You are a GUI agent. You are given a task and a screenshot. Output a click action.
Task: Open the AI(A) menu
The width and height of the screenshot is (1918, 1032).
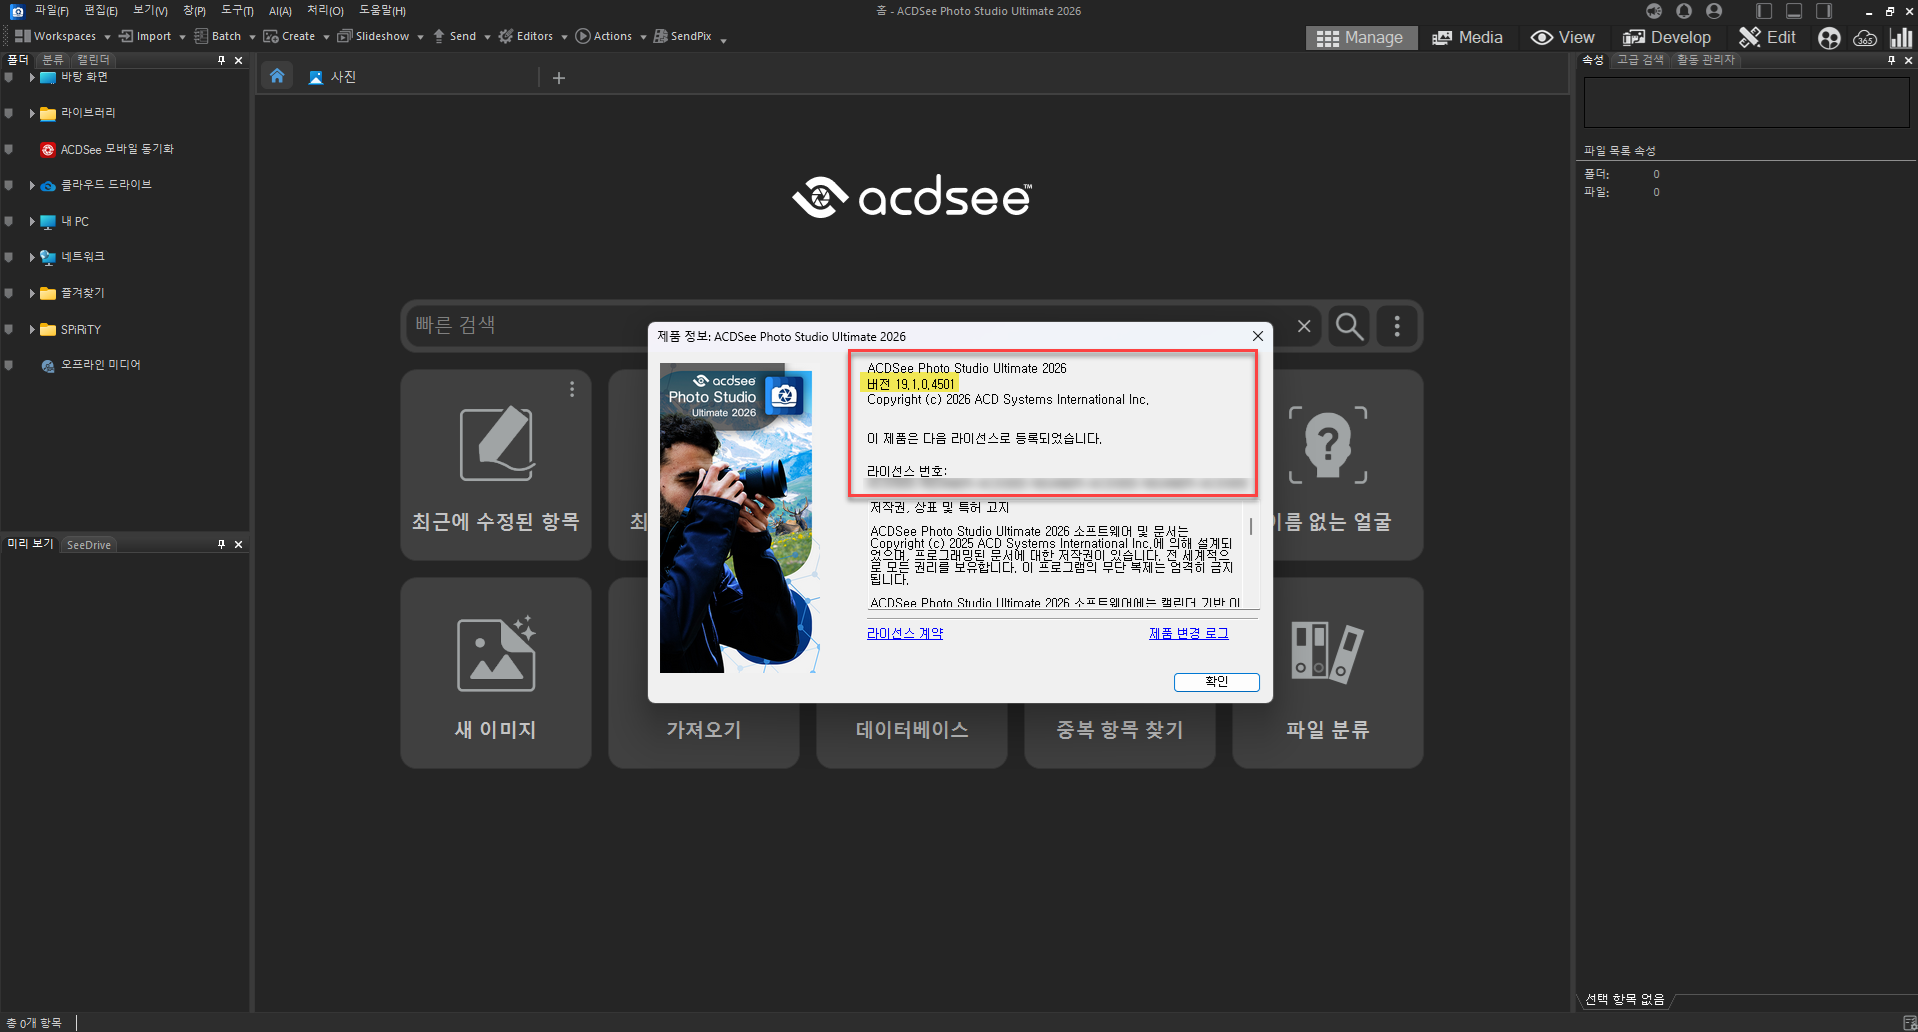280,11
